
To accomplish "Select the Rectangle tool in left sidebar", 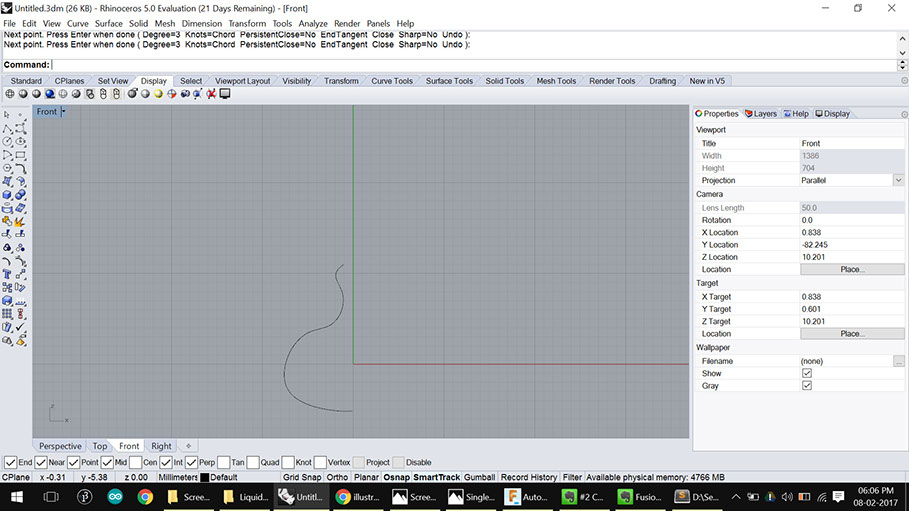I will pyautogui.click(x=20, y=155).
